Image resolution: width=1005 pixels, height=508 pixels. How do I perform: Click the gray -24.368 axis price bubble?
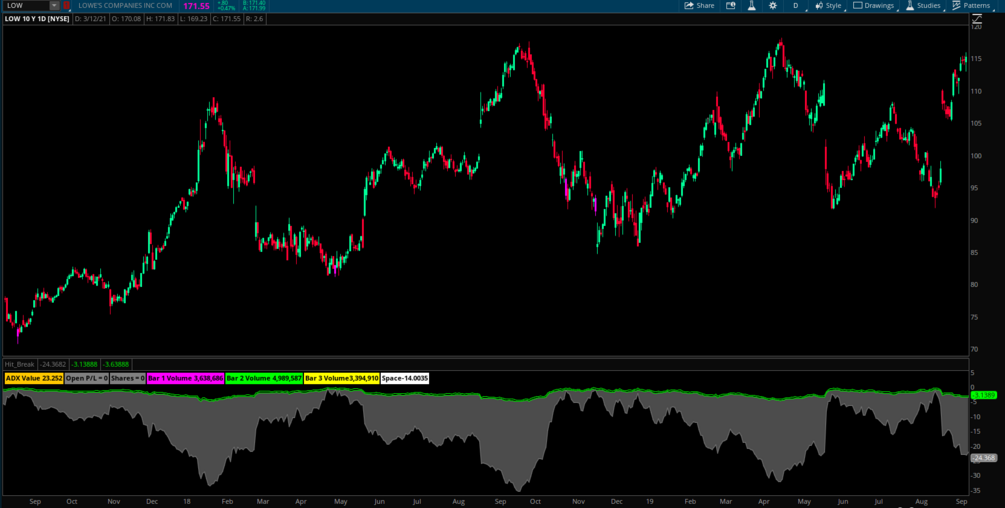click(983, 458)
